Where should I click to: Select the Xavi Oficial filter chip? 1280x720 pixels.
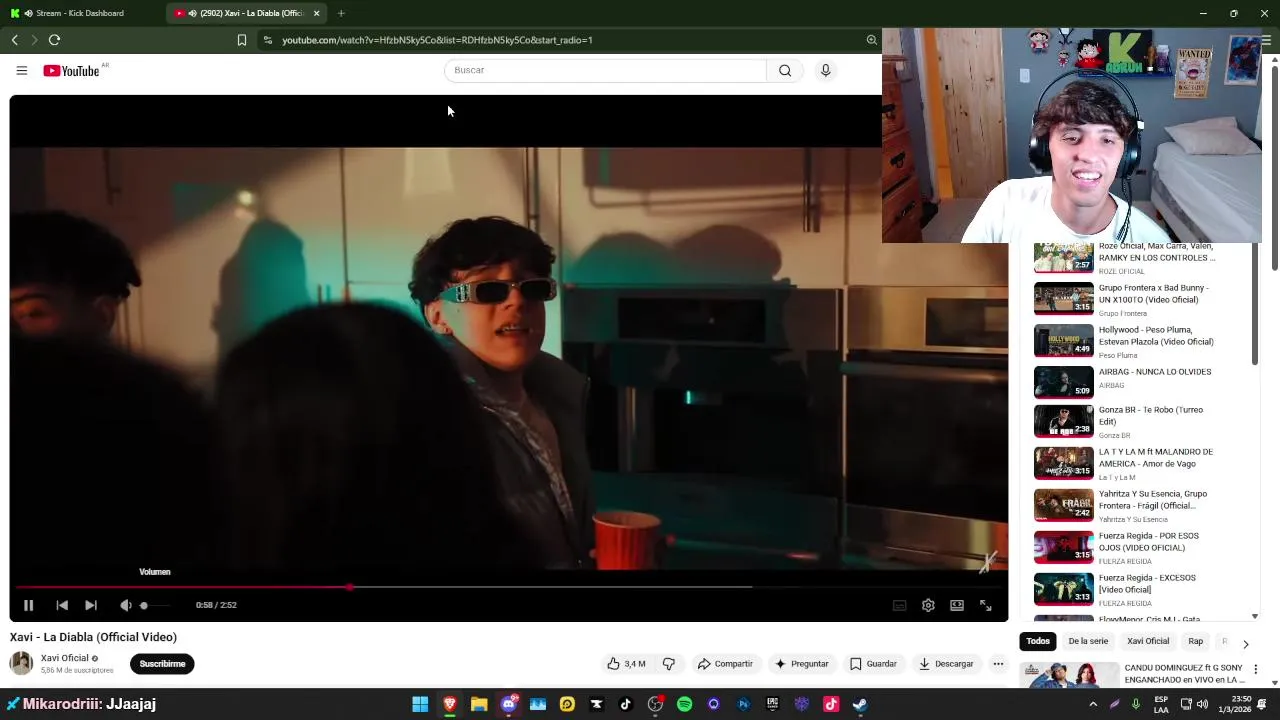point(1148,641)
